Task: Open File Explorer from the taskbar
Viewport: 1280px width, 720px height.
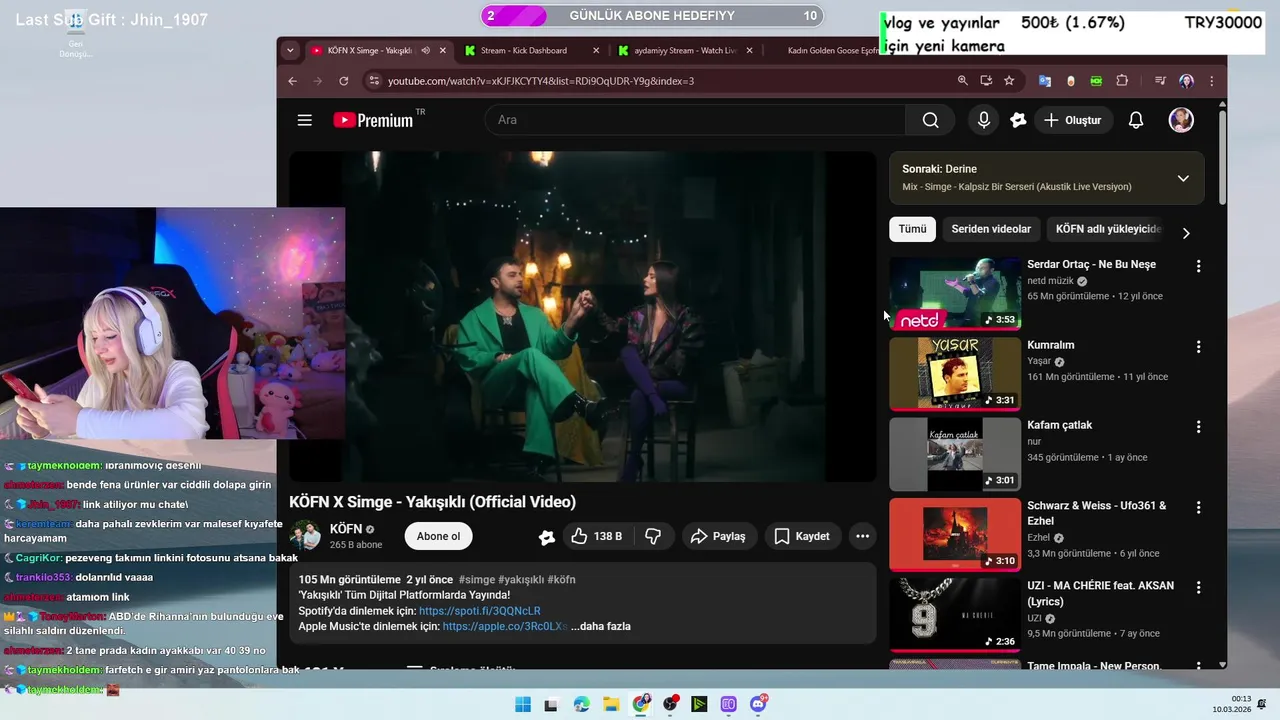Action: point(611,704)
